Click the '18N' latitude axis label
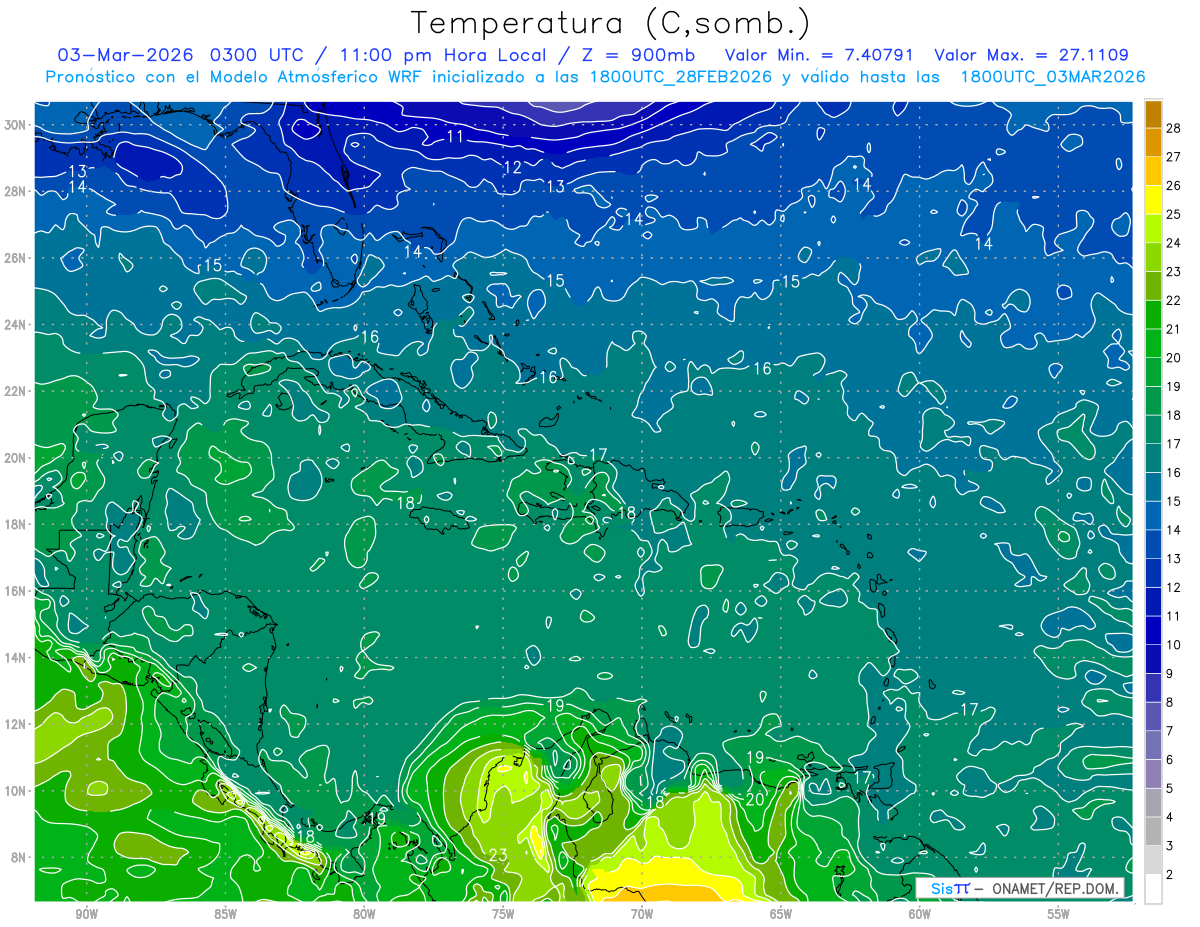This screenshot has height=927, width=1200. pyautogui.click(x=17, y=524)
